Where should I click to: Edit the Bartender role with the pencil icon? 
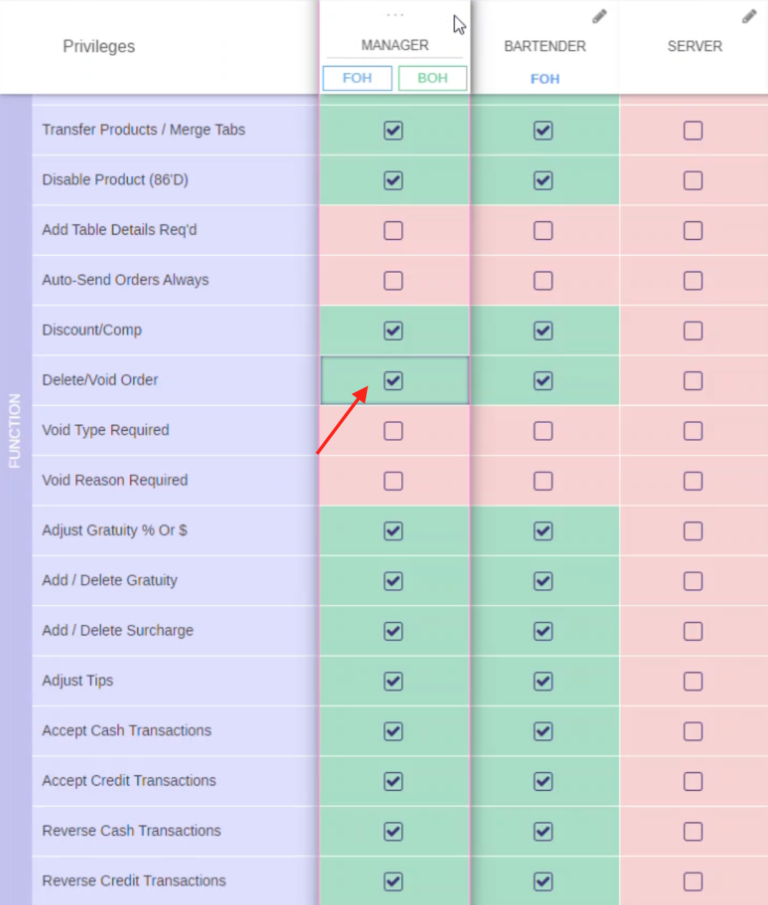599,16
